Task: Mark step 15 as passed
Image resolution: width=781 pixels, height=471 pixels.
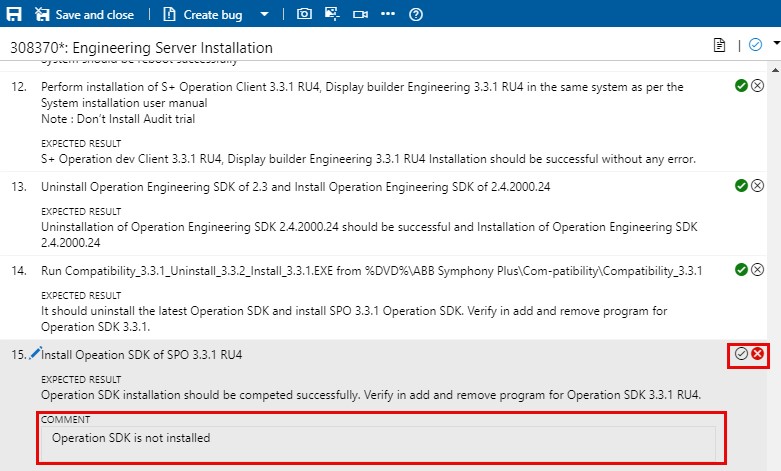Action: 741,353
